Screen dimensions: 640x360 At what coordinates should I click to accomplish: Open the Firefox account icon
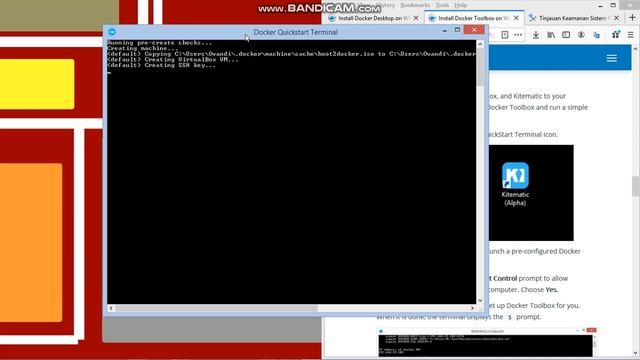(x=581, y=35)
